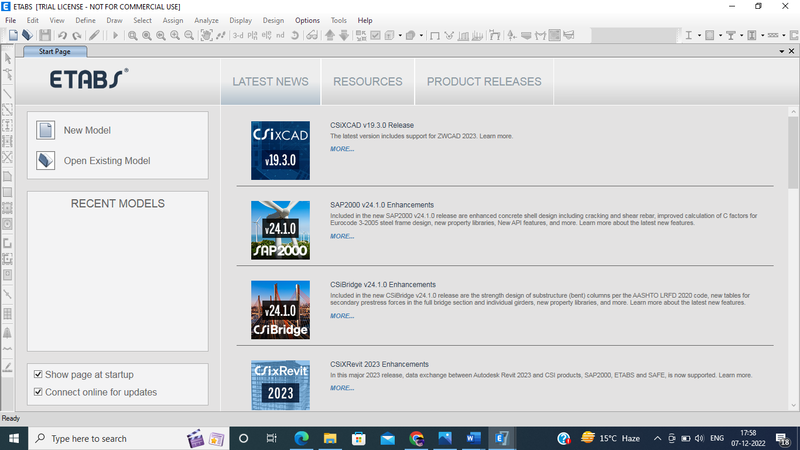800x450 pixels.
Task: Click the scrollbar down arrow in news panel
Action: 793,406
